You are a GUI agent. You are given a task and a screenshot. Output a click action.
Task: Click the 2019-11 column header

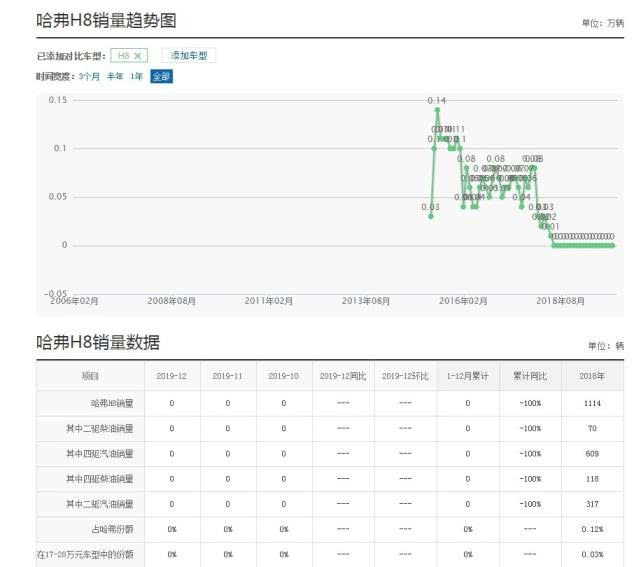227,376
